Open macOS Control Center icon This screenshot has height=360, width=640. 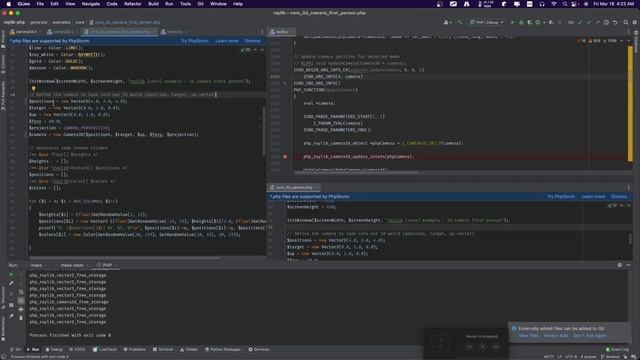pyautogui.click(x=574, y=4)
